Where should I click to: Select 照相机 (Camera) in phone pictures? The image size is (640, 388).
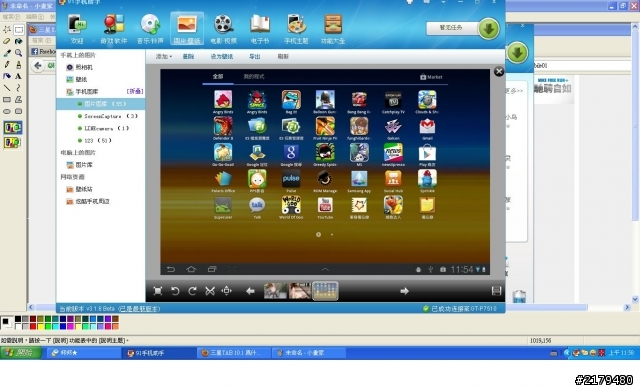point(80,67)
